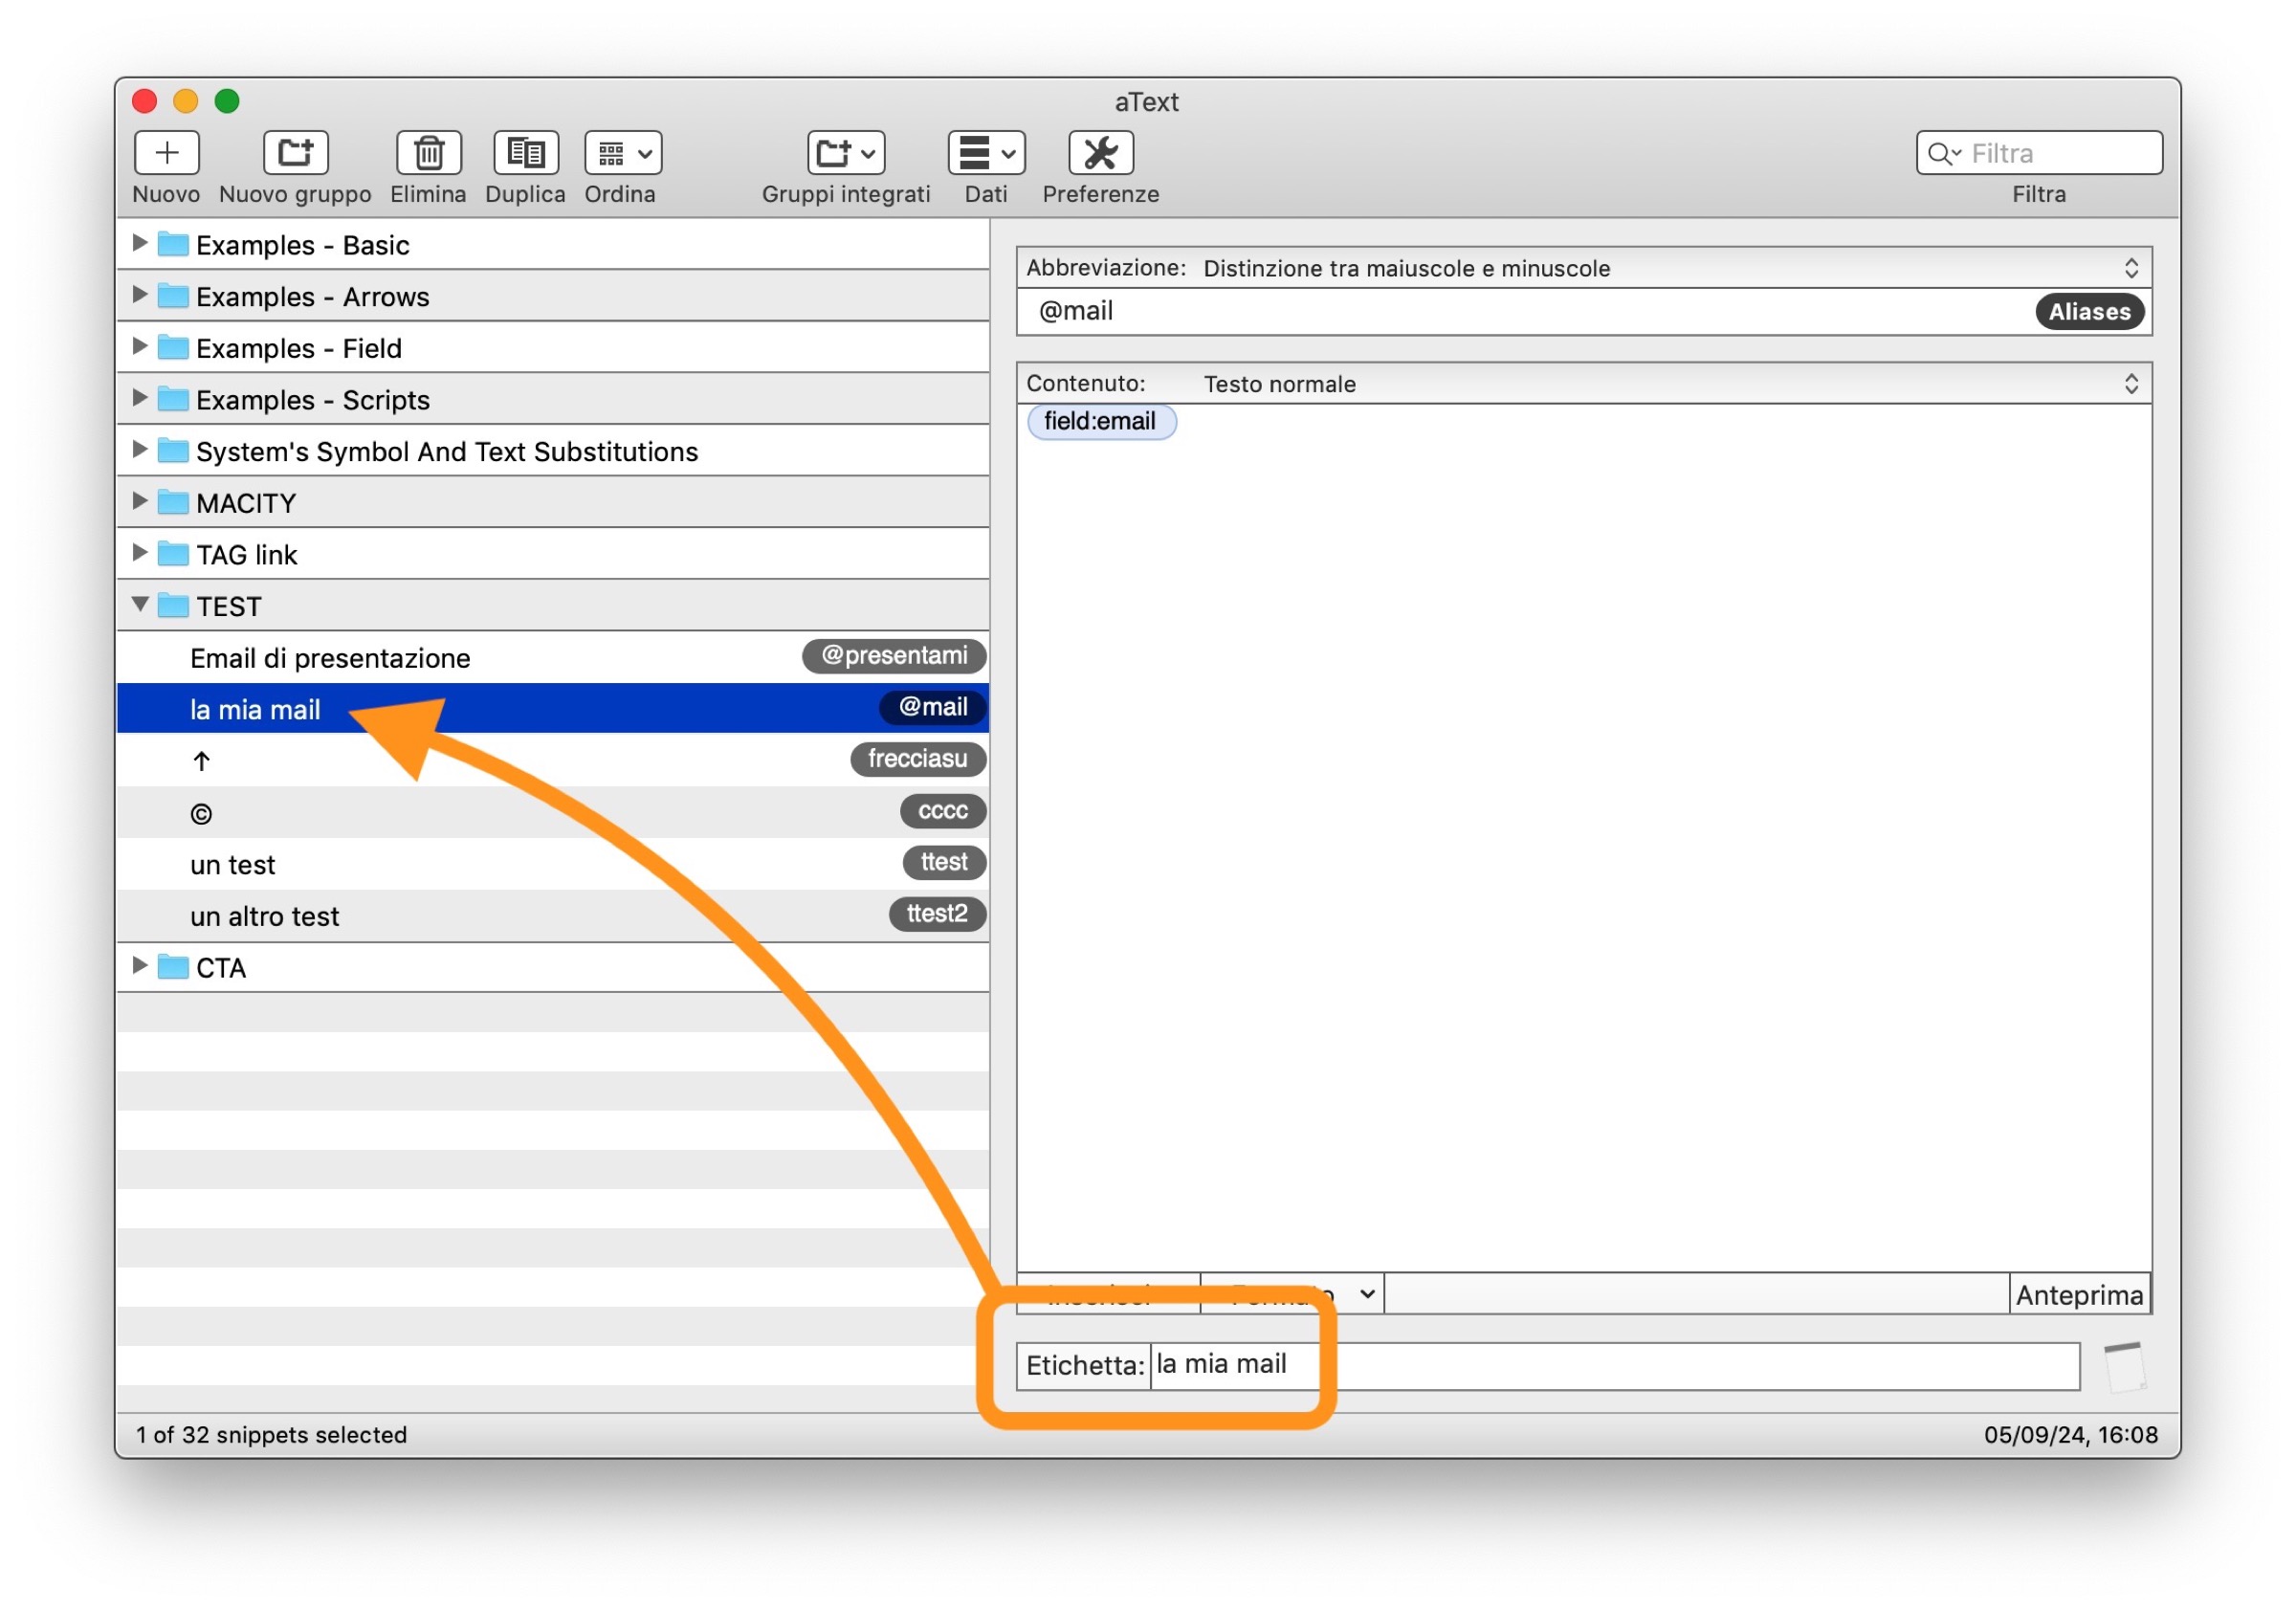Click the note icon beside Etichetta field
This screenshot has width=2296, height=1610.
tap(2126, 1367)
